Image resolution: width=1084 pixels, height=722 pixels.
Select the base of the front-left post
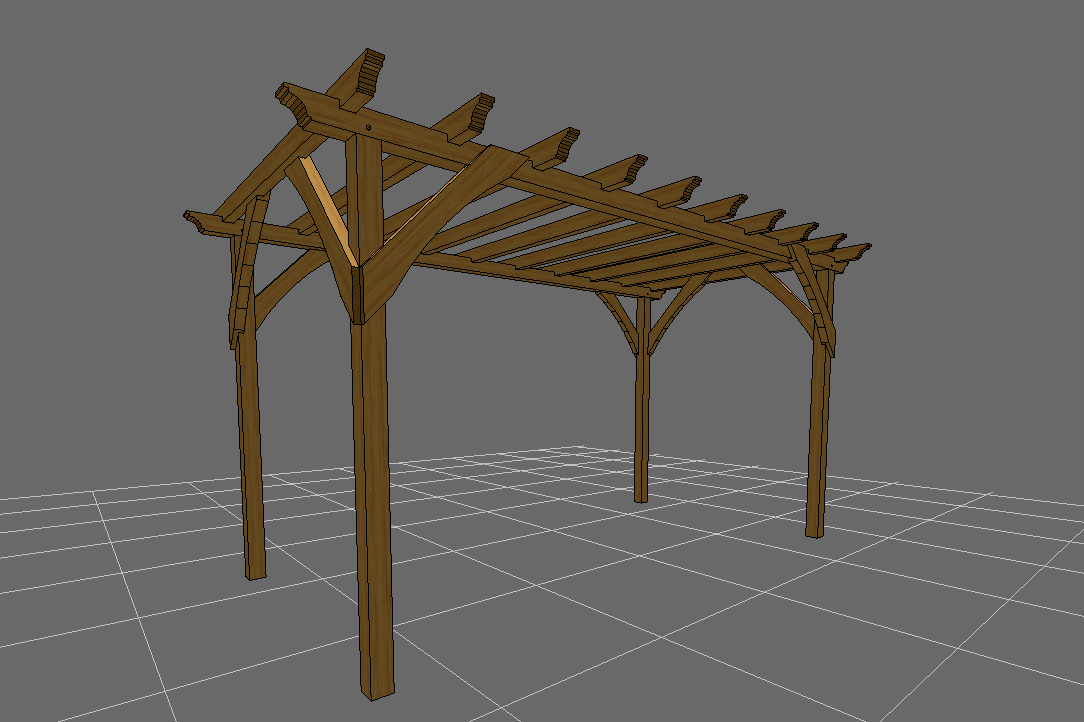pos(374,690)
